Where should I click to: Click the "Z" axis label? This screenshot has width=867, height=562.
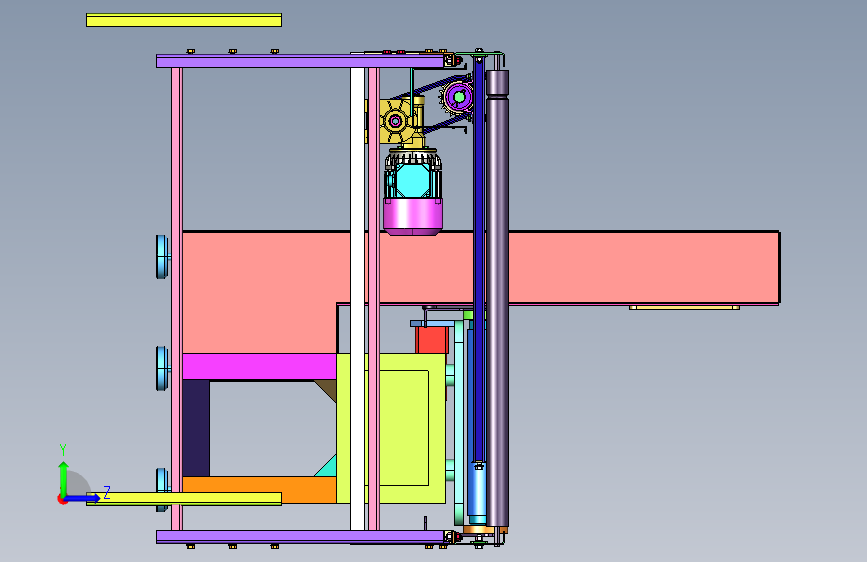pos(107,492)
